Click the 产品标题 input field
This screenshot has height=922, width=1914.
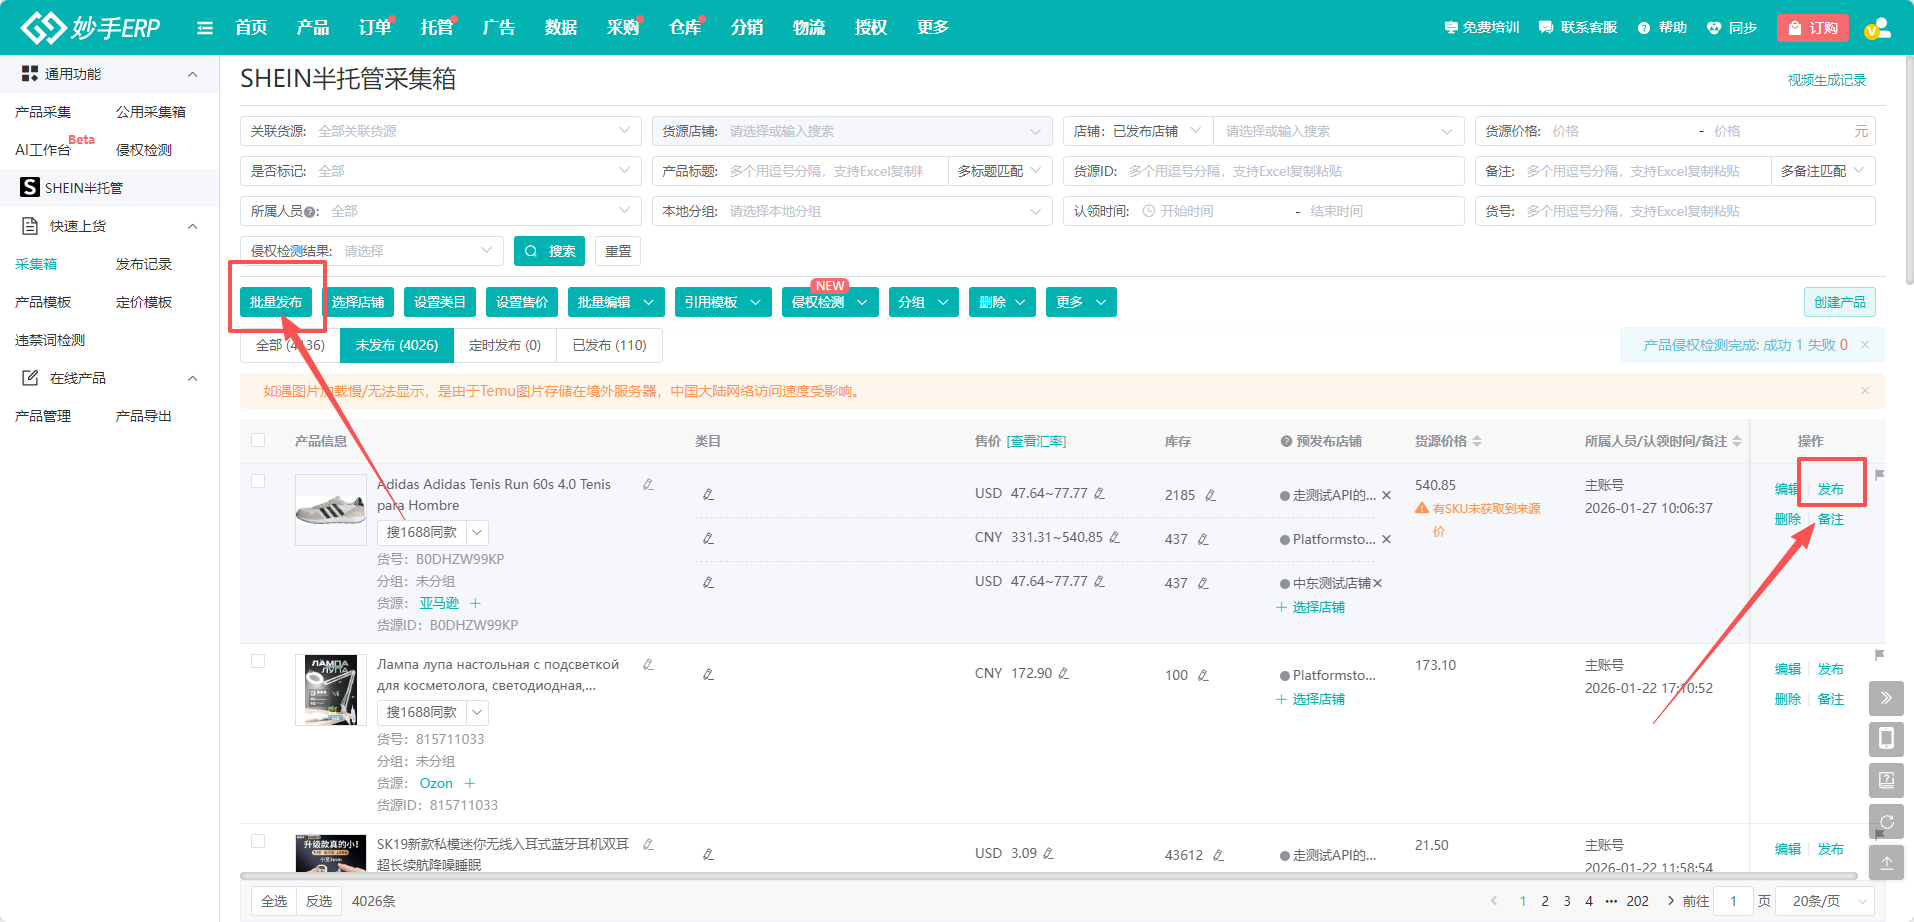(x=835, y=171)
